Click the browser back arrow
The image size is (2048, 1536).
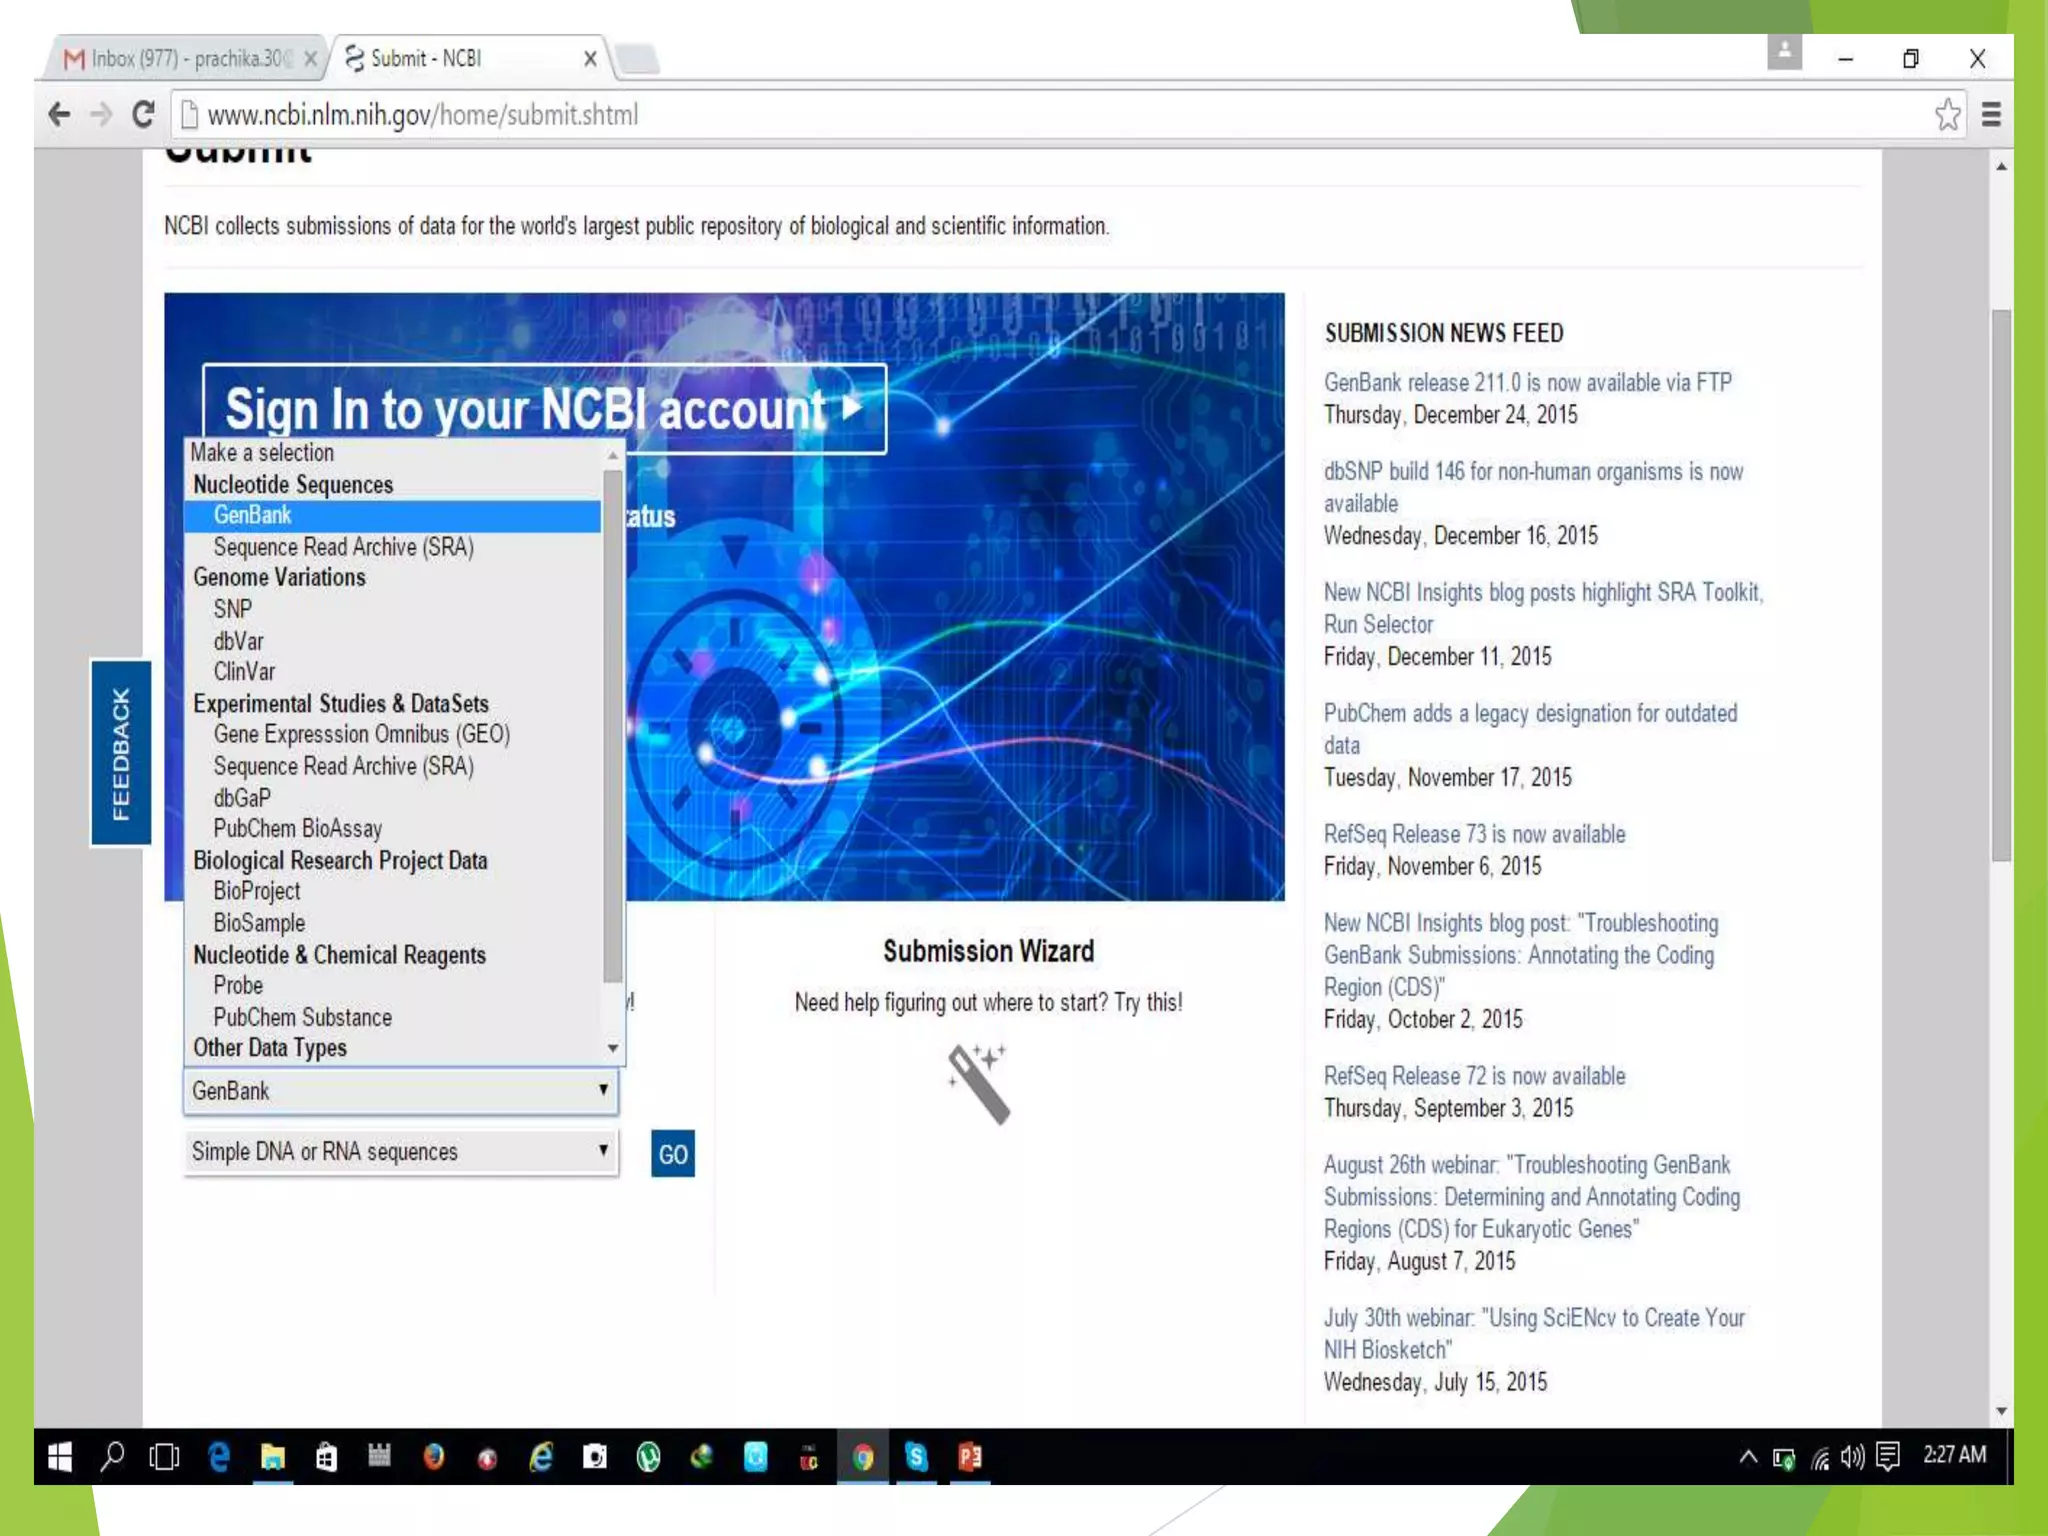(x=59, y=115)
